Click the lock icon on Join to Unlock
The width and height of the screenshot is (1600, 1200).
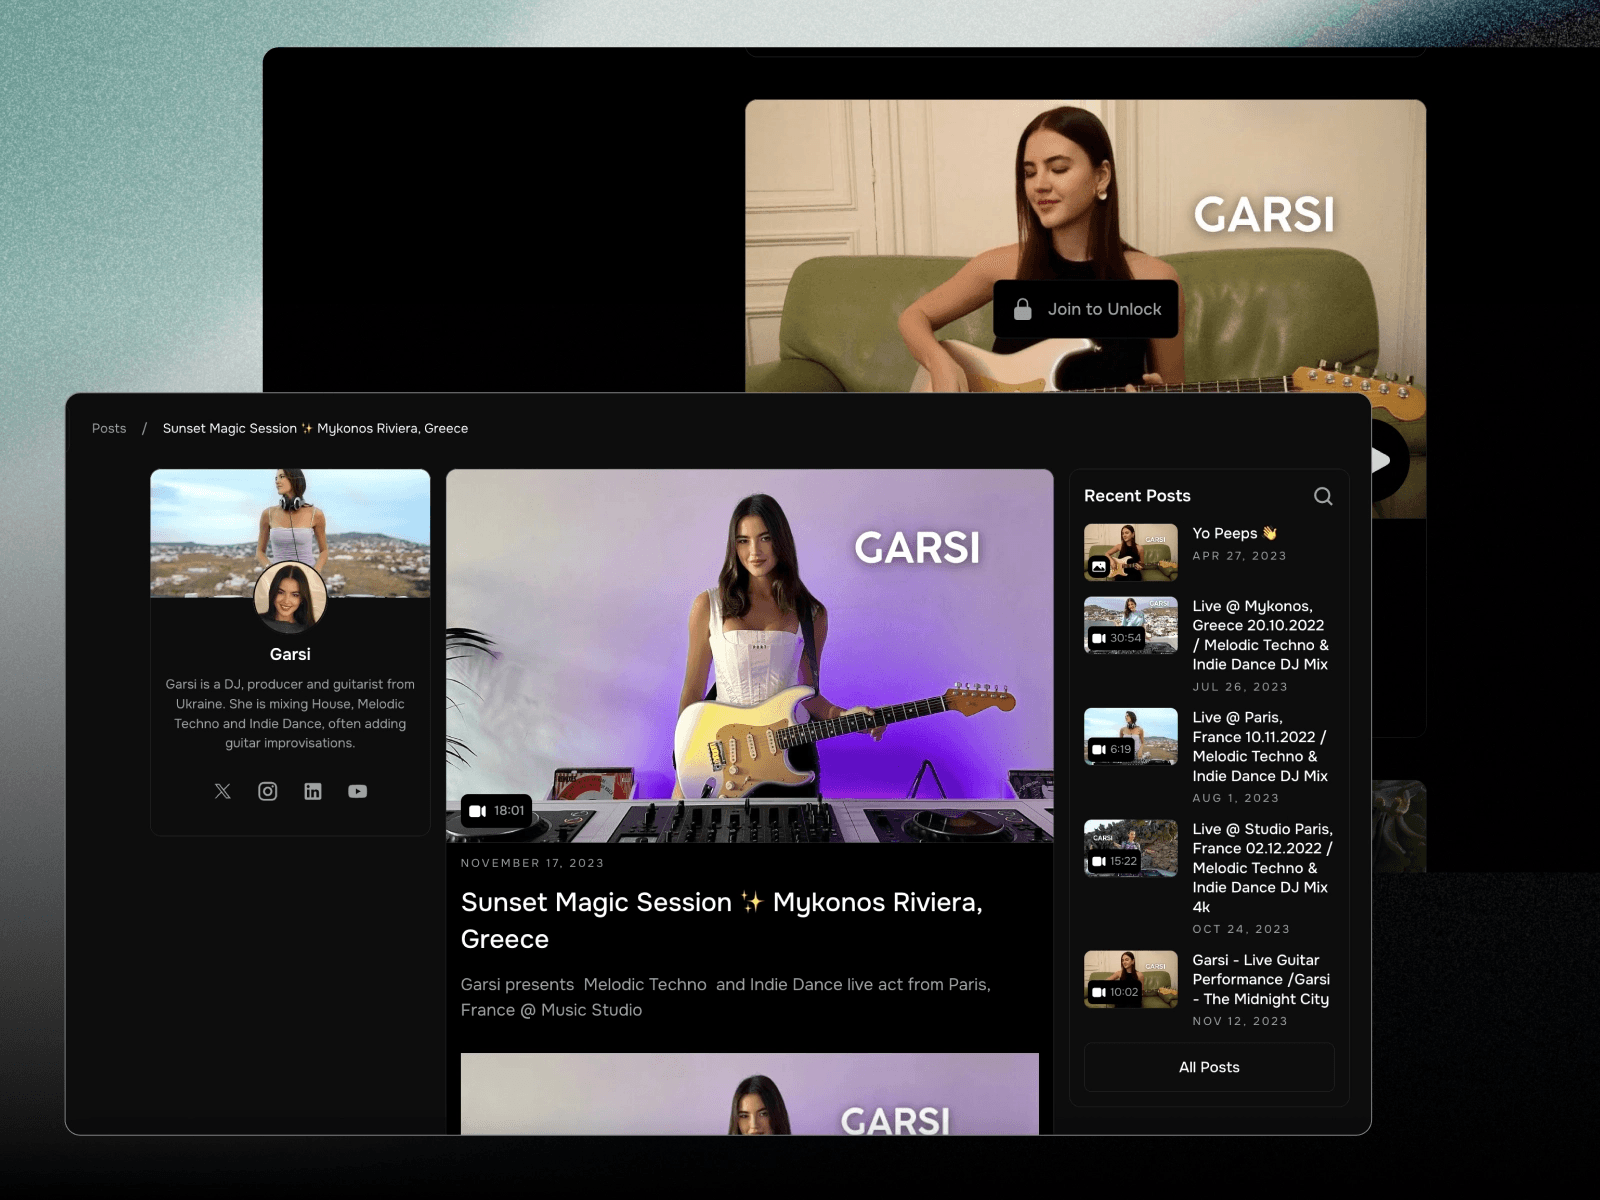pyautogui.click(x=1022, y=309)
